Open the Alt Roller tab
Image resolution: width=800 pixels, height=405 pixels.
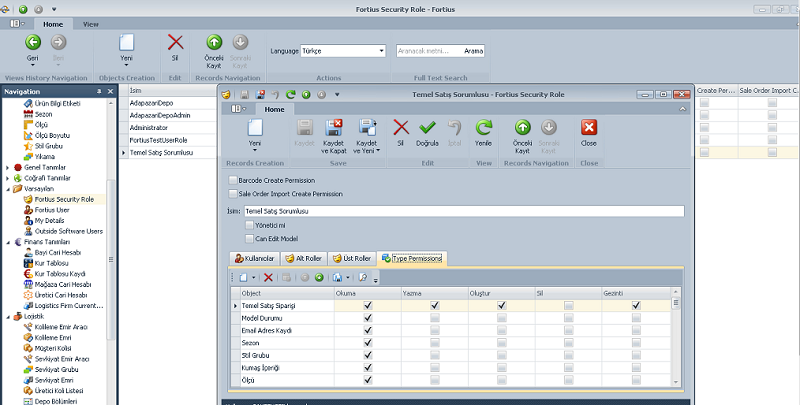[304, 259]
